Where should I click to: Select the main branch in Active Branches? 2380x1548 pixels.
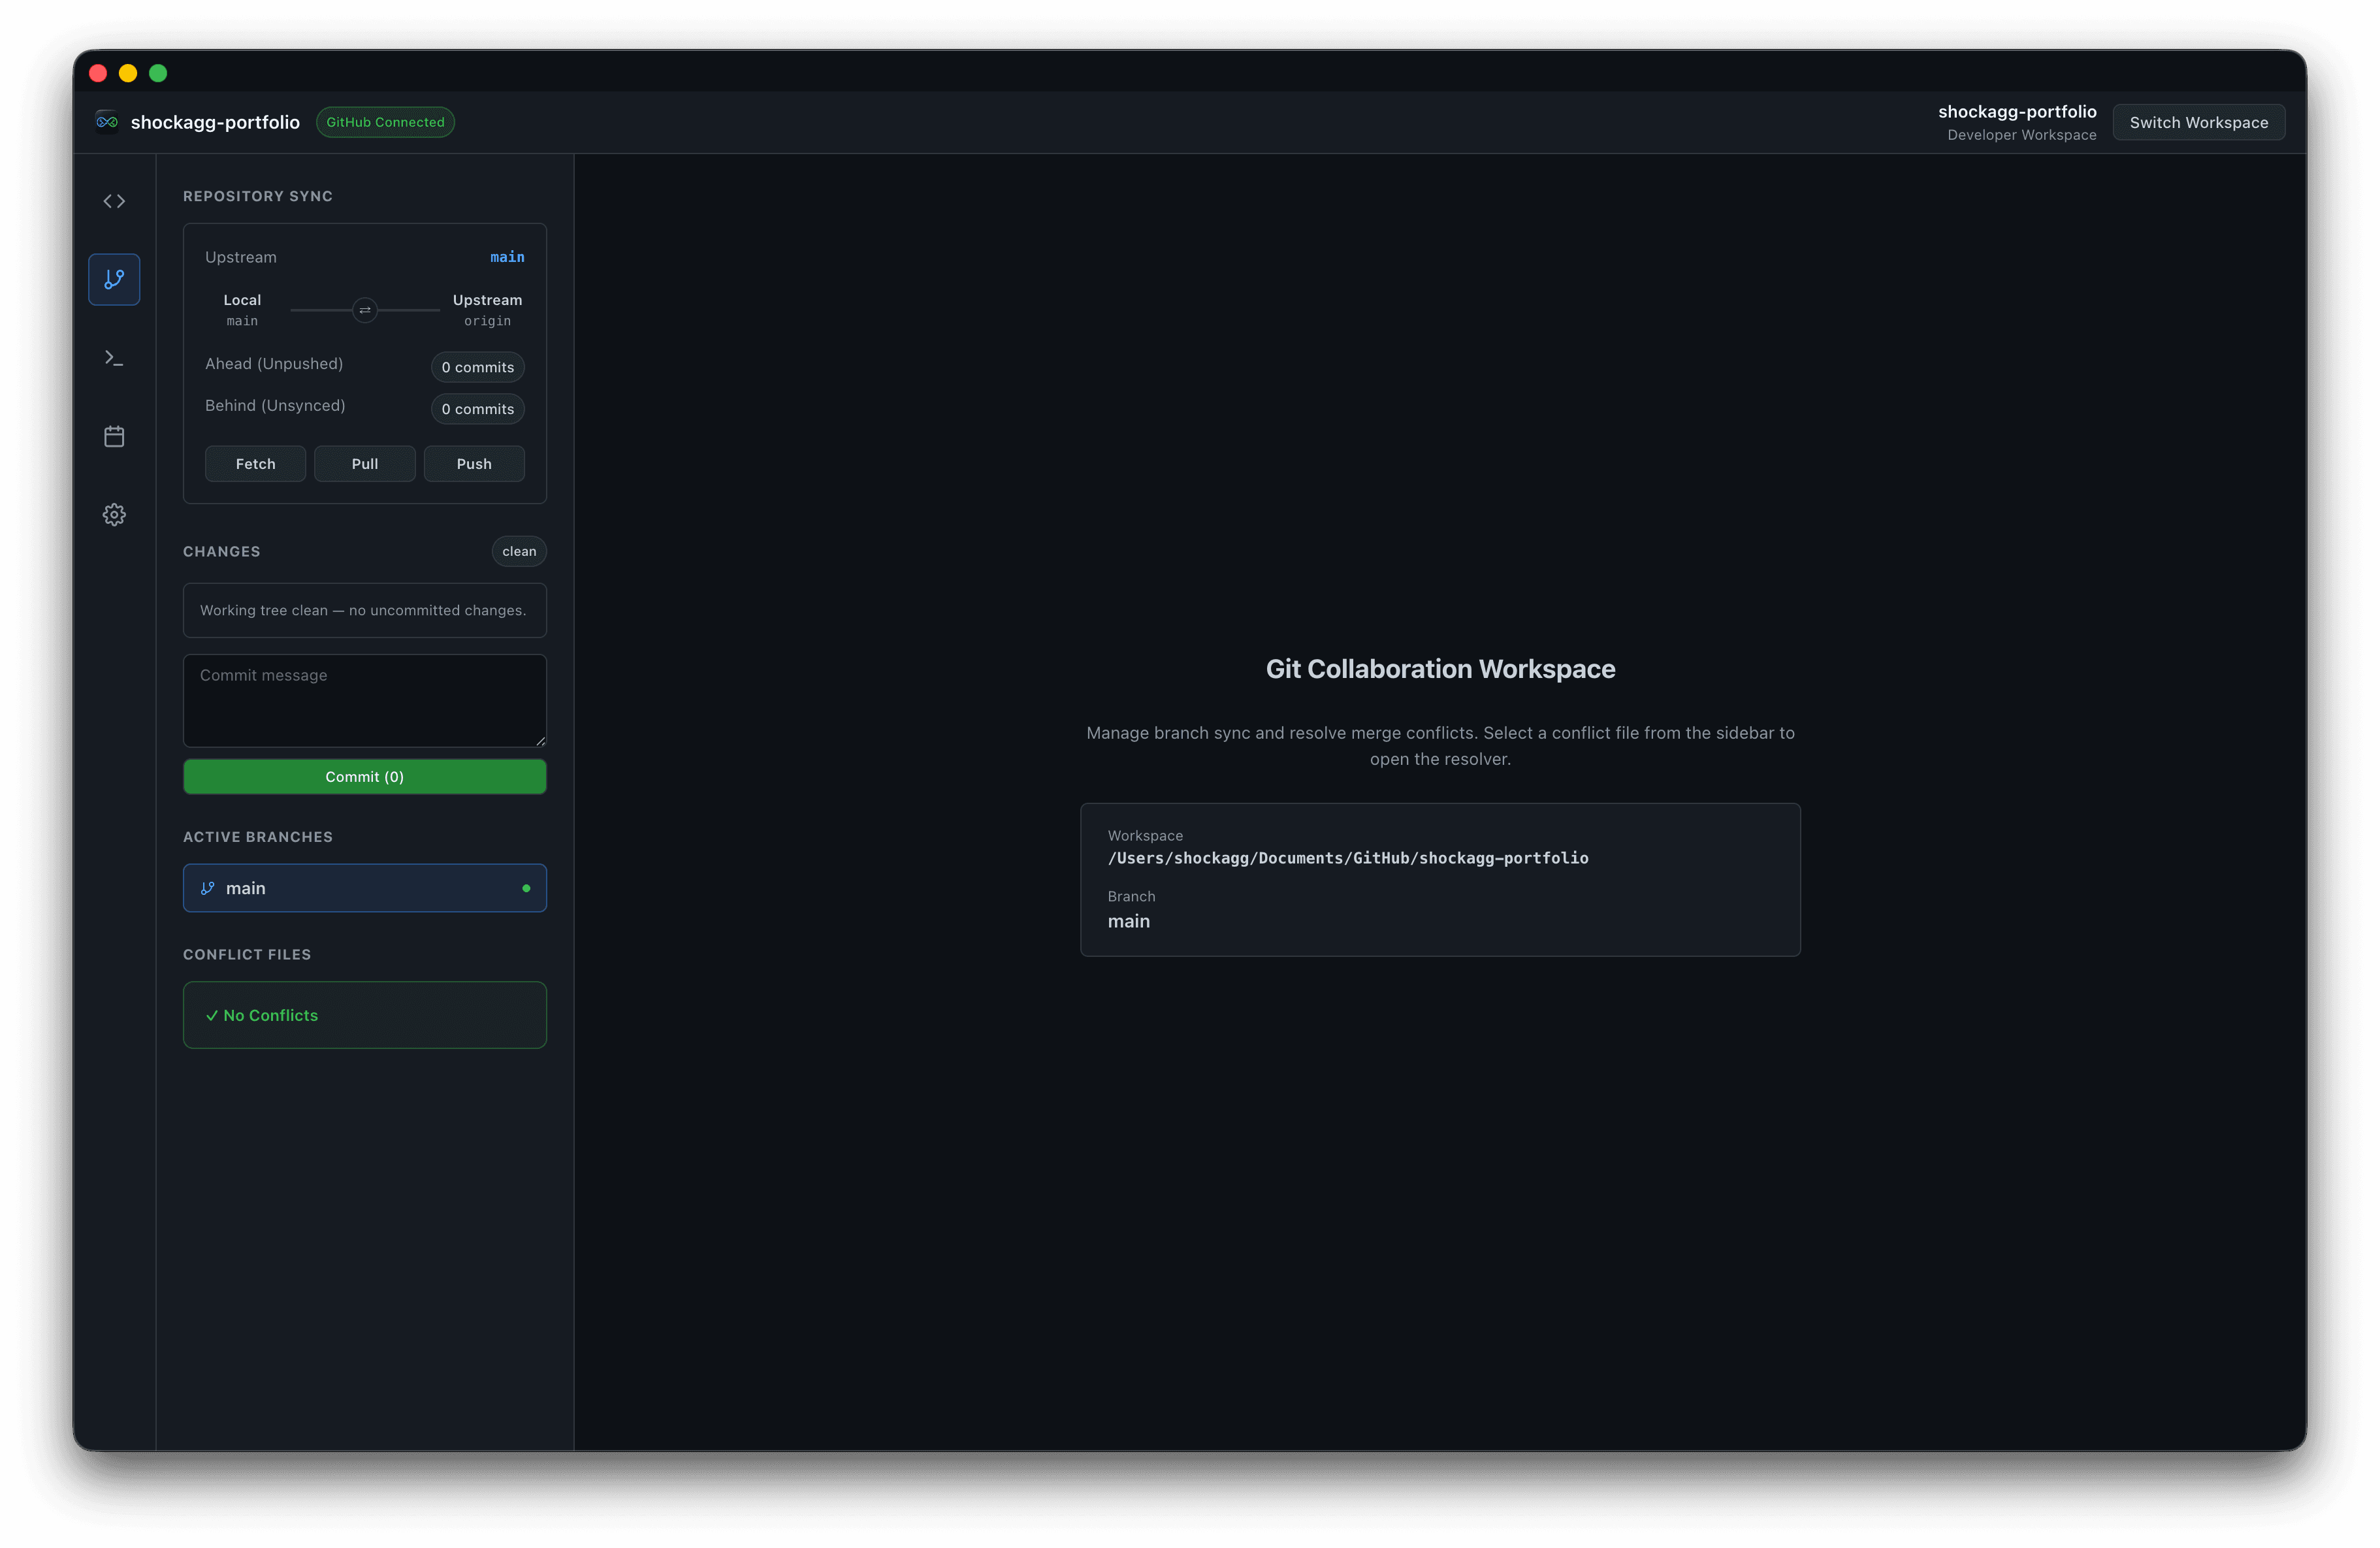point(365,888)
